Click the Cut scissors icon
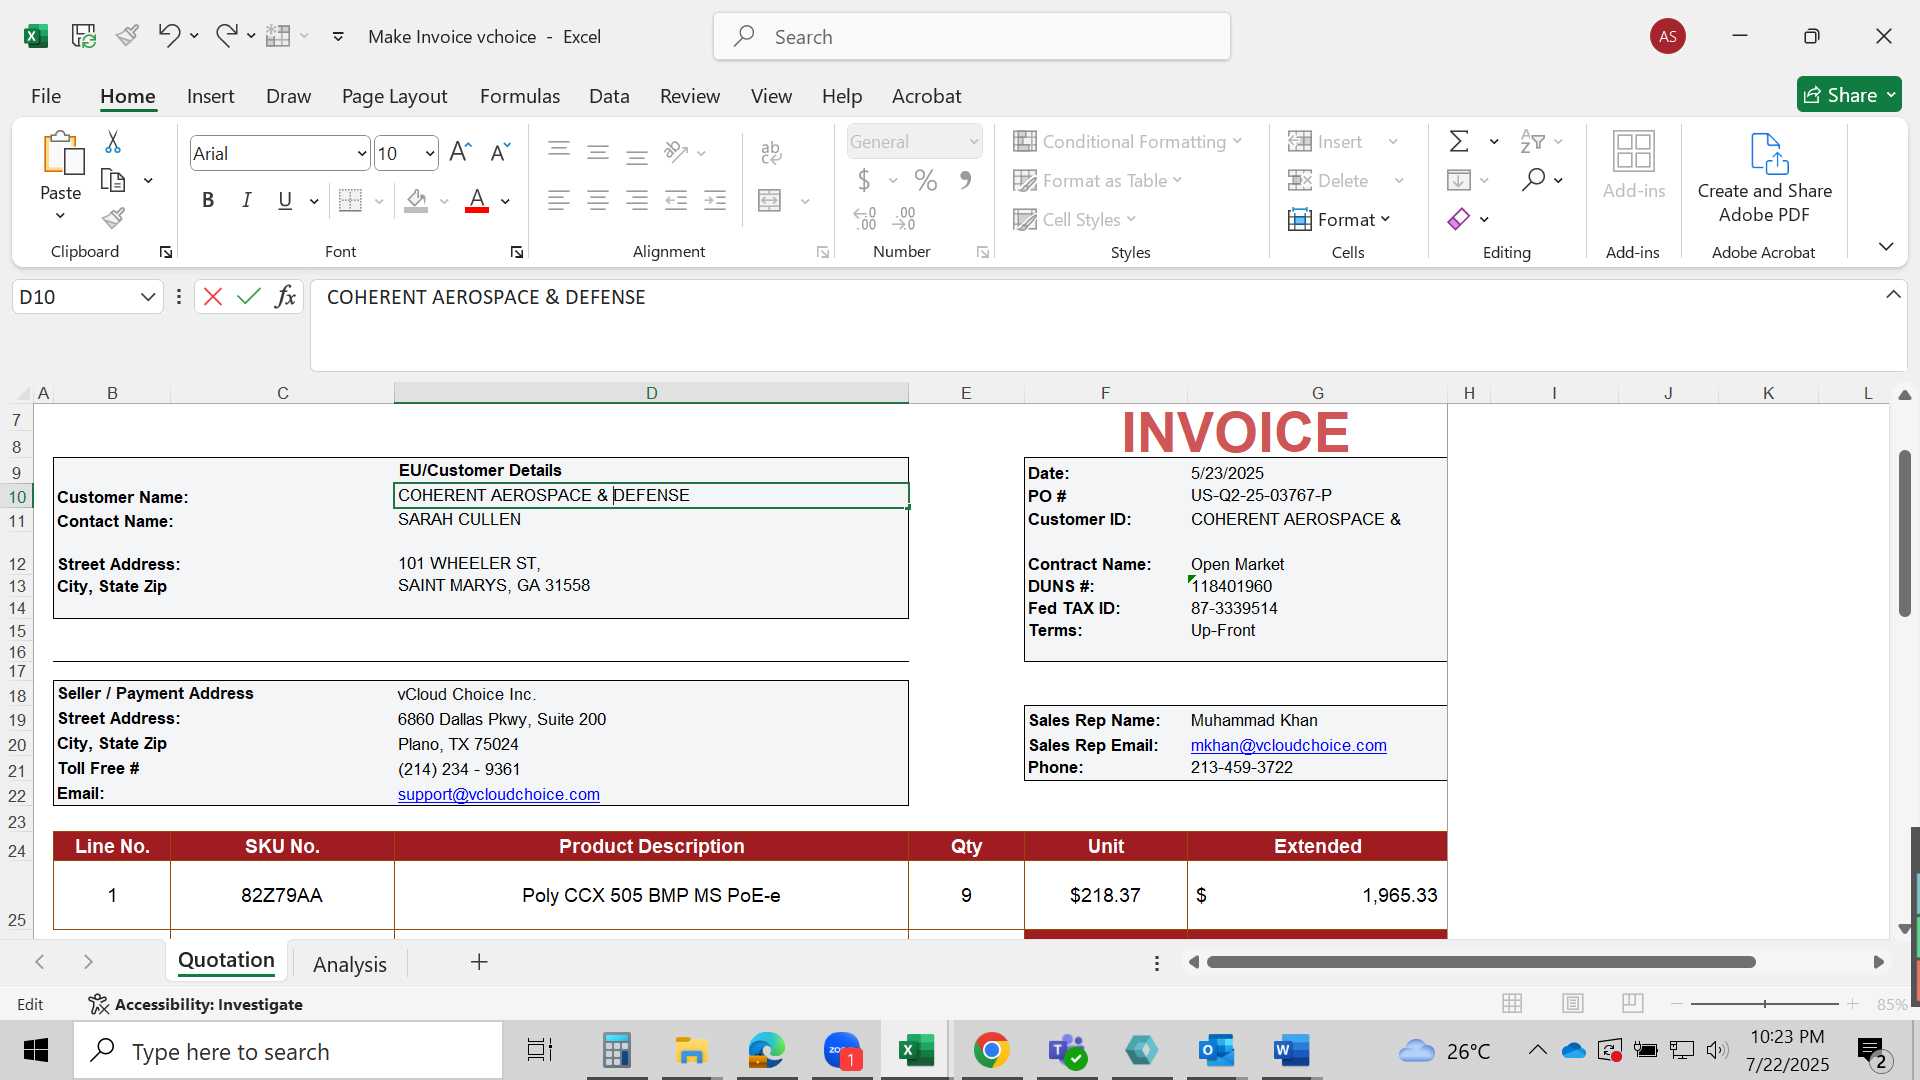1920x1080 pixels. (x=113, y=142)
